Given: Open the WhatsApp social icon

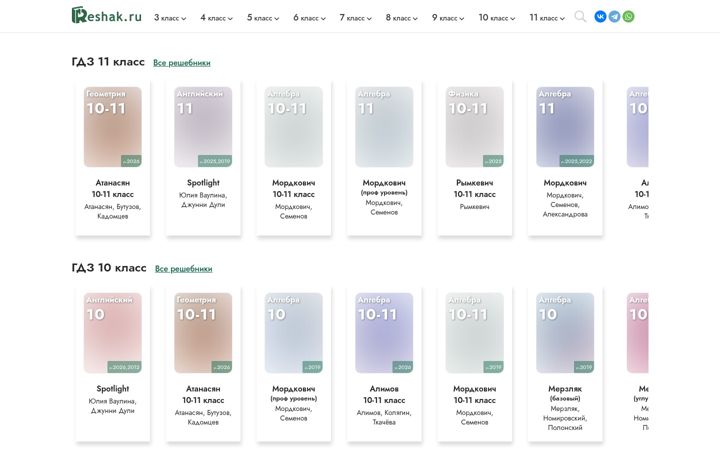Looking at the screenshot, I should click(x=628, y=17).
